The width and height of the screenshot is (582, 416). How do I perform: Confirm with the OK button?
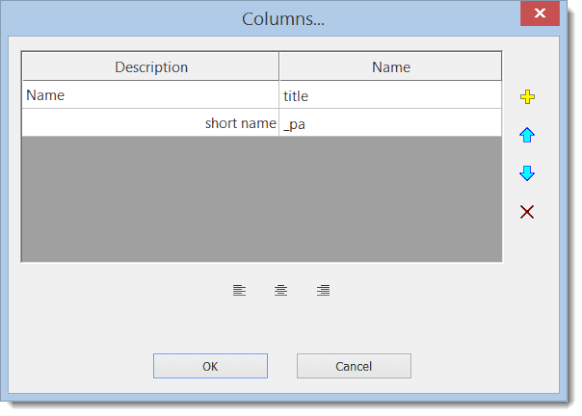tap(210, 366)
